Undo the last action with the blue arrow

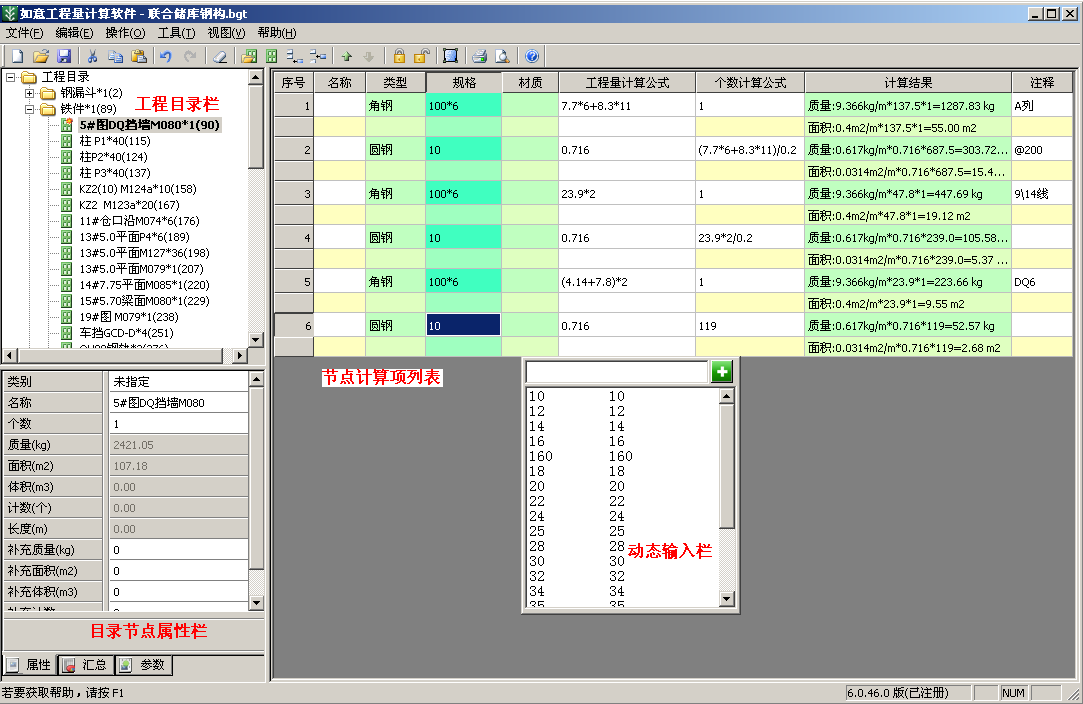click(x=166, y=56)
